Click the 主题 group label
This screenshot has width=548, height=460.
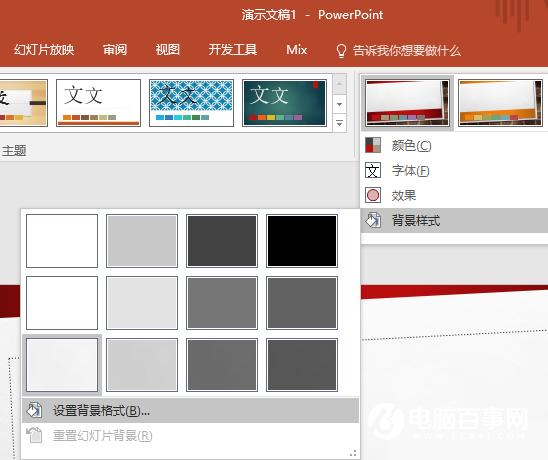click(x=14, y=151)
